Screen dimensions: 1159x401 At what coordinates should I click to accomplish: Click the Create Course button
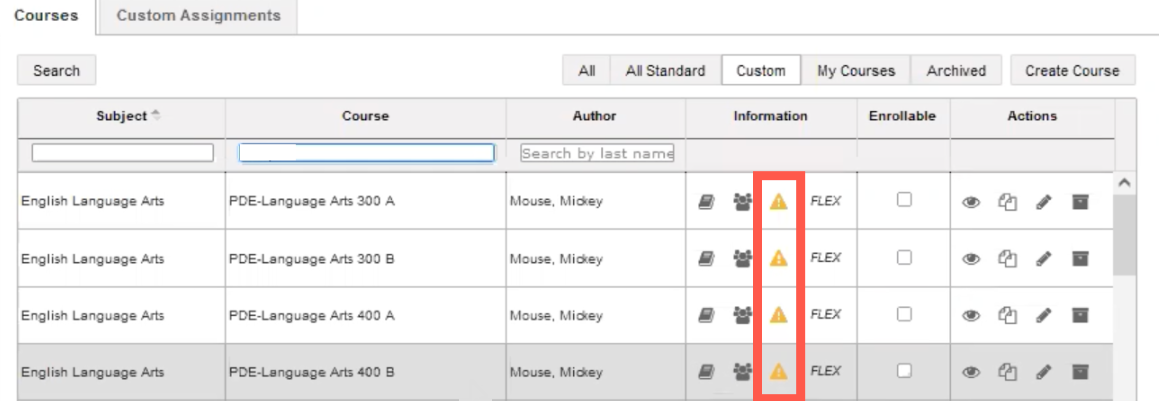click(1072, 71)
